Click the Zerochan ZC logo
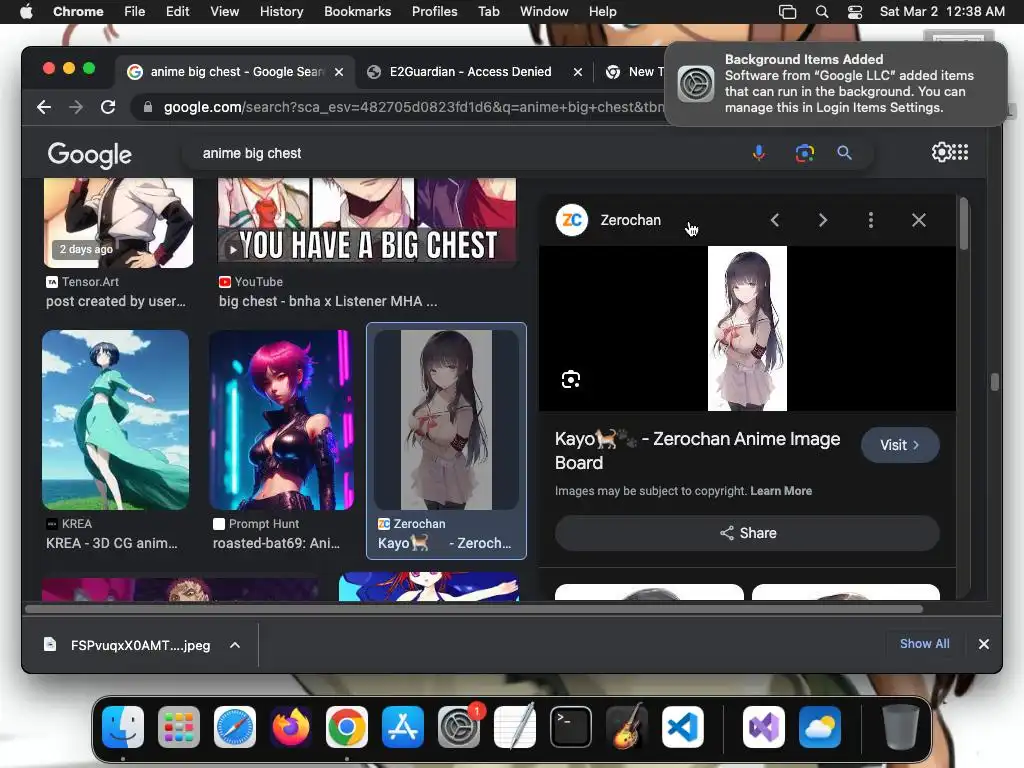Image resolution: width=1024 pixels, height=768 pixels. [571, 220]
